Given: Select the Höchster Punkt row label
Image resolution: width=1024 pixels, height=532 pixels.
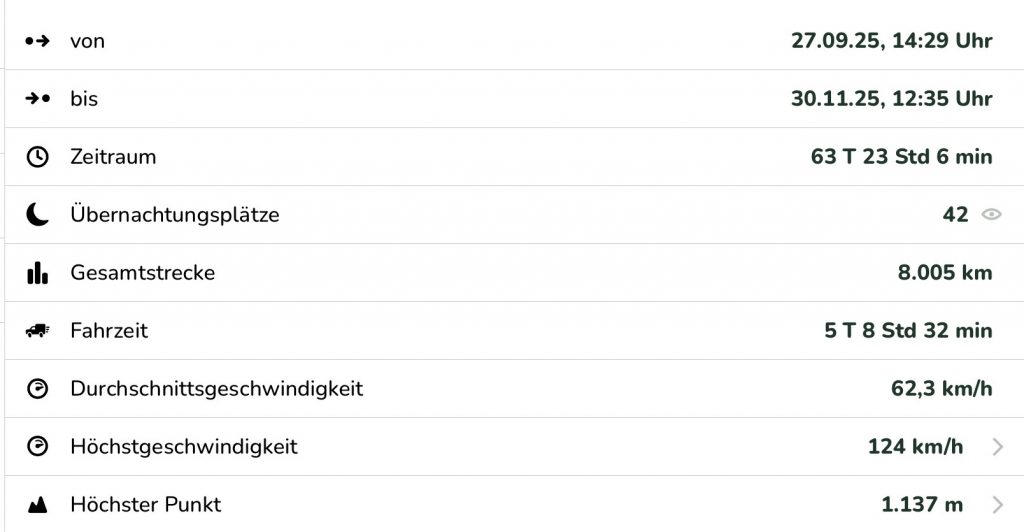Looking at the screenshot, I should coord(145,505).
